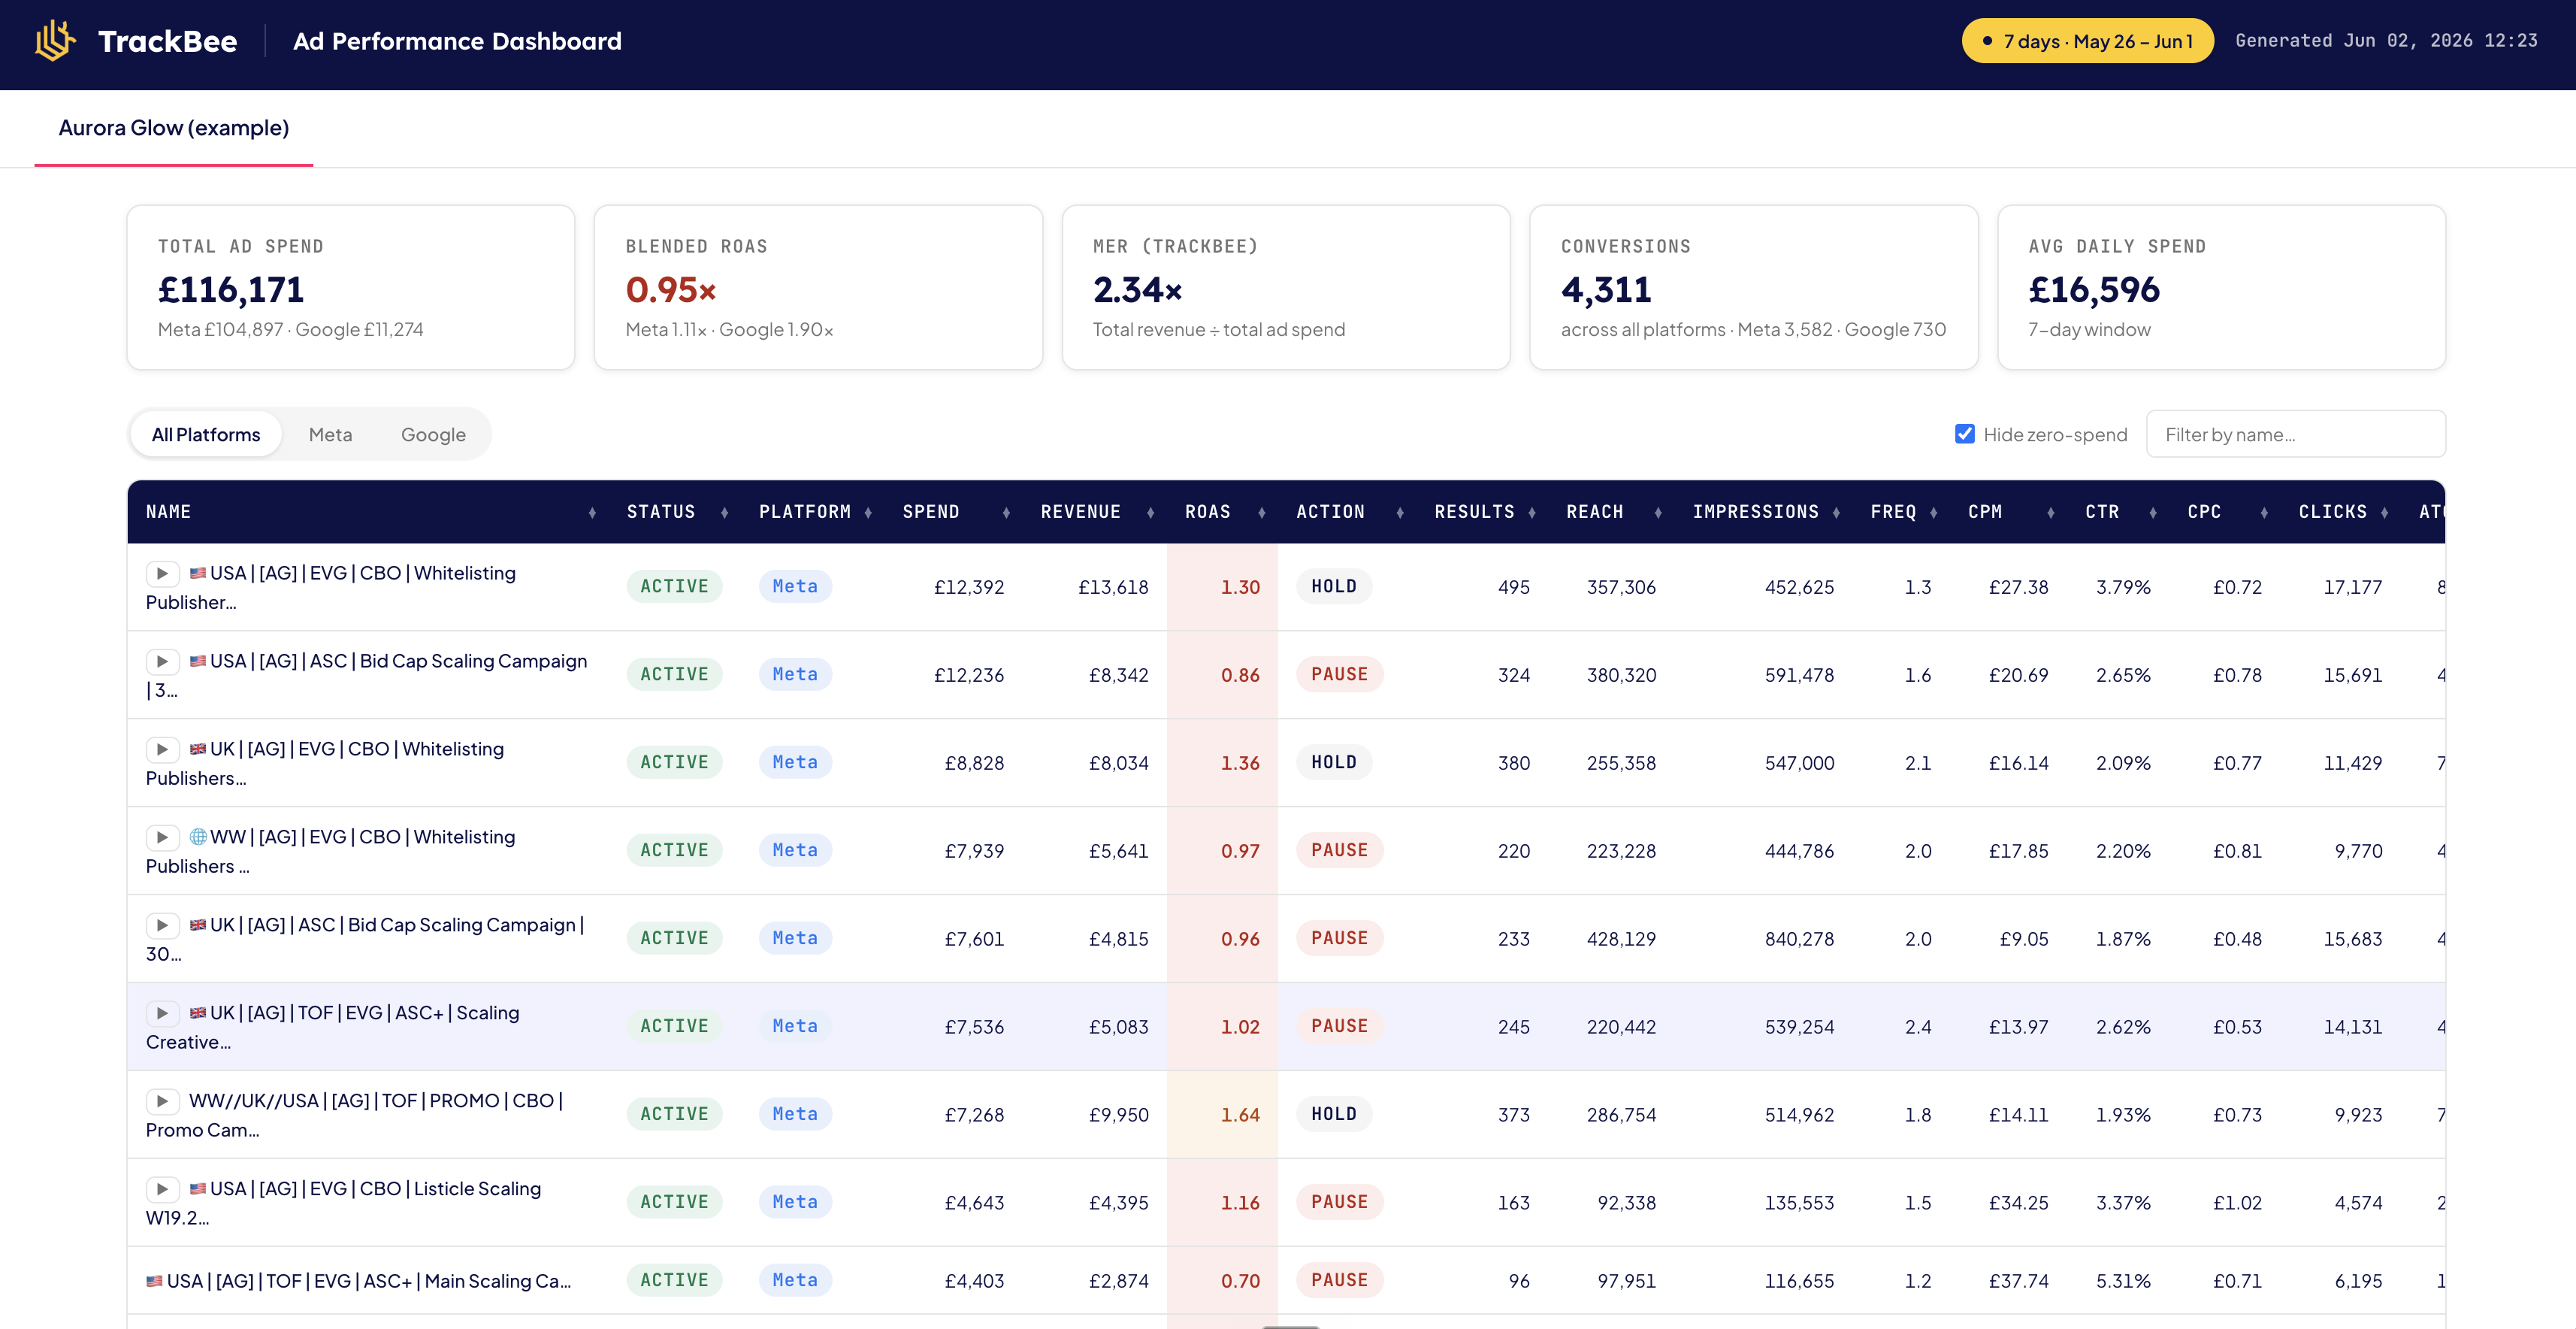Click the MER 2.34× card

[1286, 288]
